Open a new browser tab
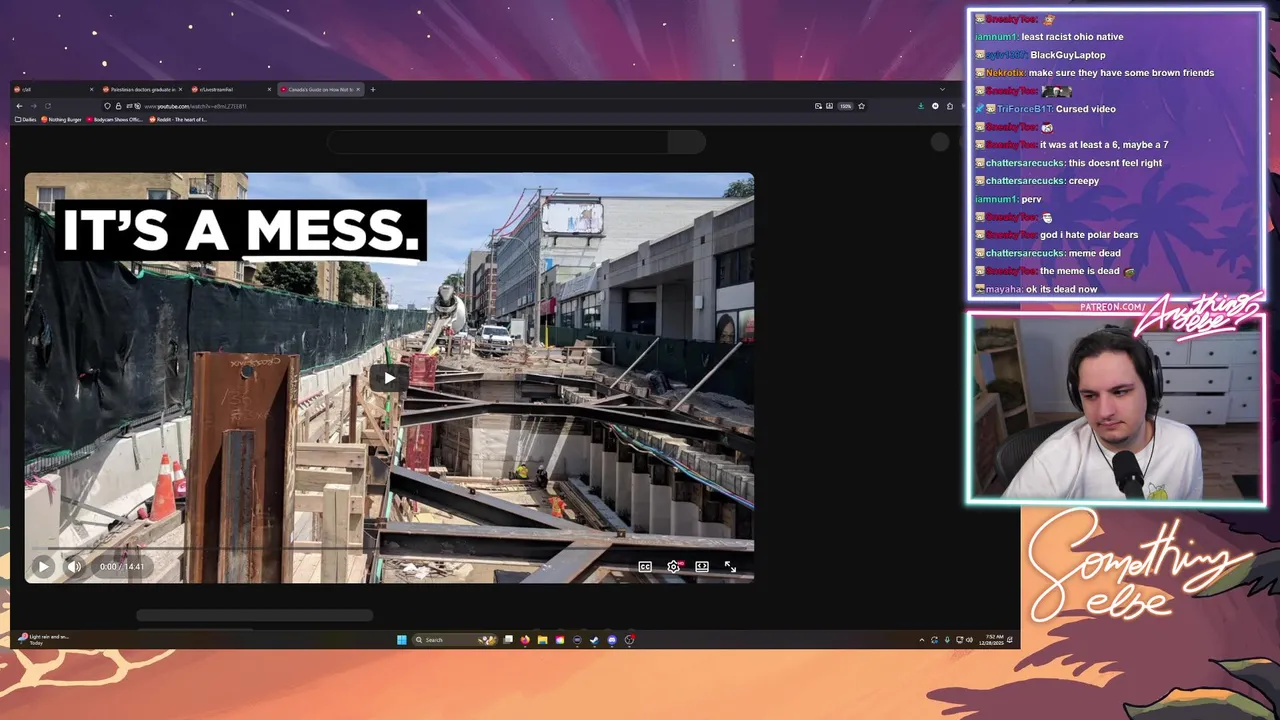The image size is (1280, 720). [x=373, y=89]
